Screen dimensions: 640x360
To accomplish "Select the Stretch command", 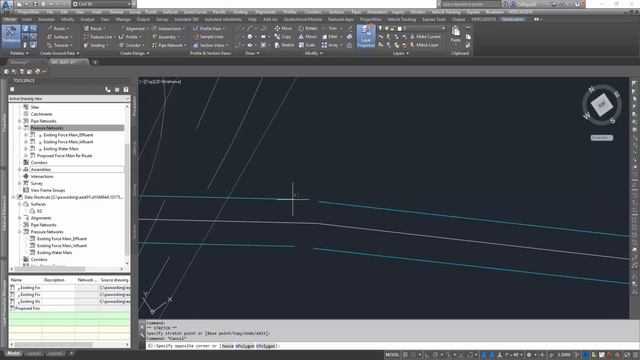I will tap(284, 45).
